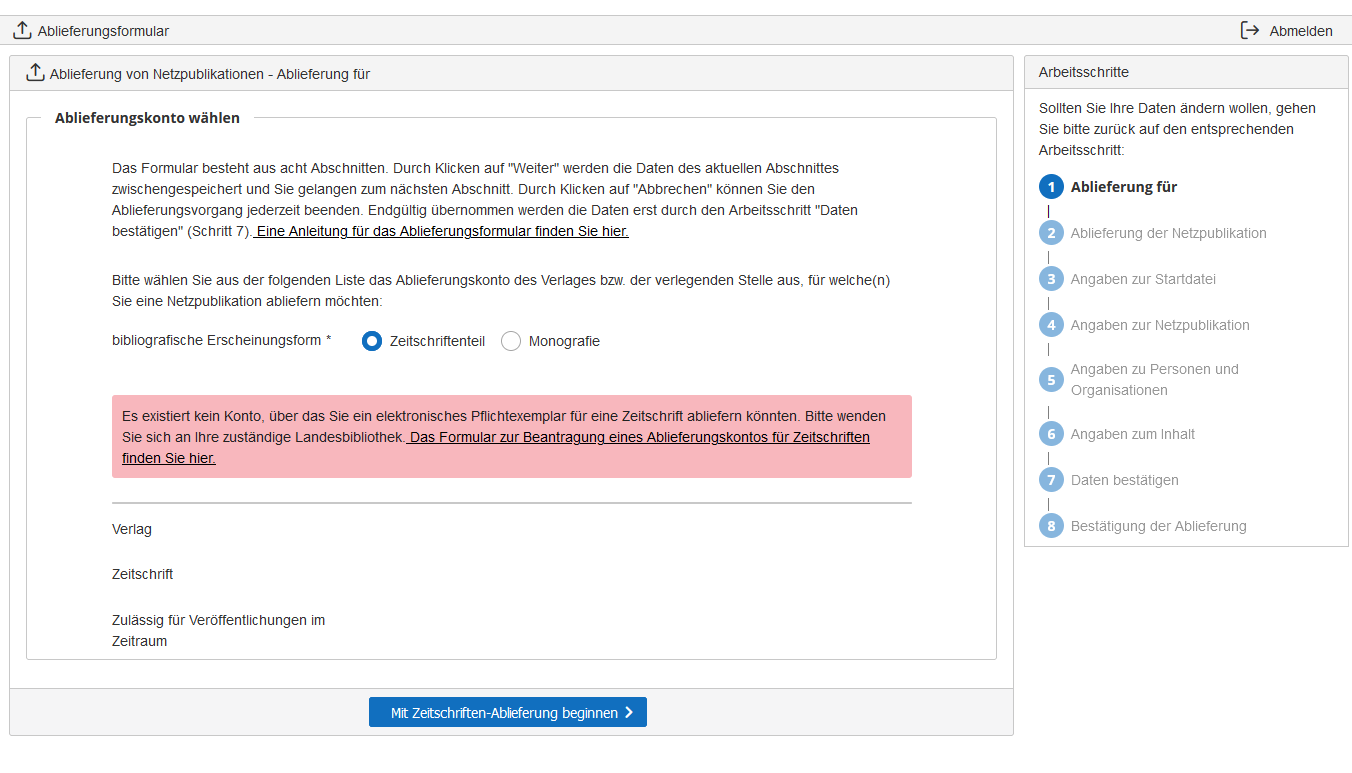1352x773 pixels.
Task: Click the logout arrow icon beside Abmelden
Action: pos(1250,31)
